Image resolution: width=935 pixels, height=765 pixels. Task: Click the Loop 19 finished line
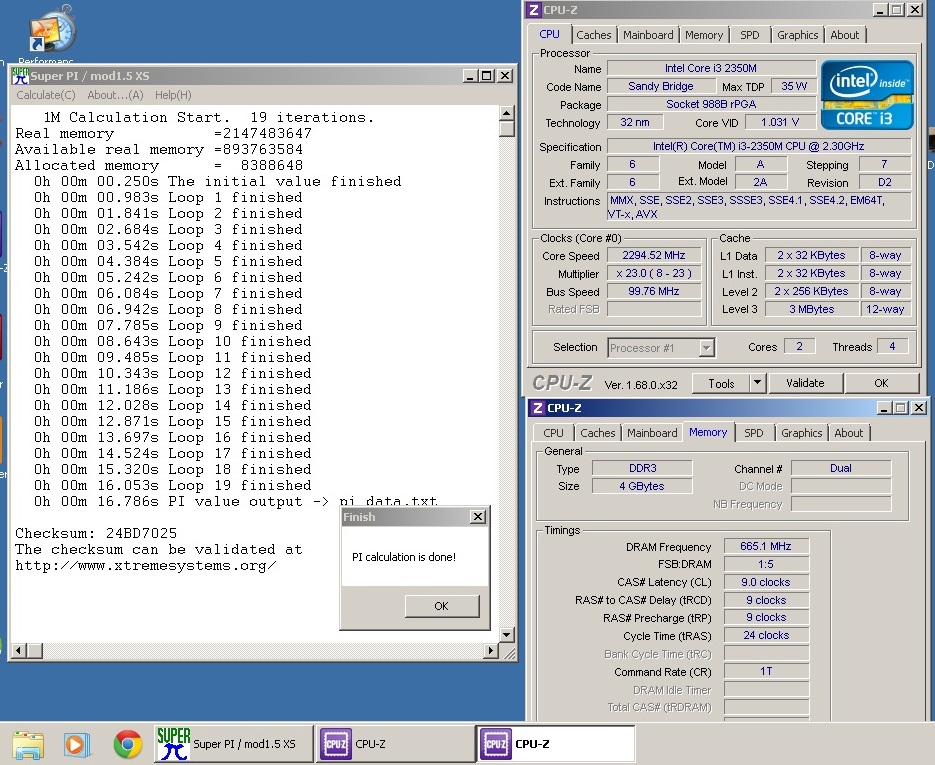172,485
